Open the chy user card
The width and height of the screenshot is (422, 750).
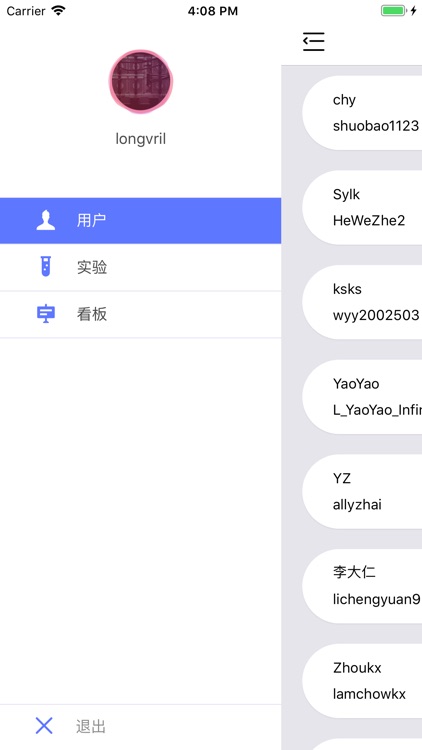coord(362,113)
